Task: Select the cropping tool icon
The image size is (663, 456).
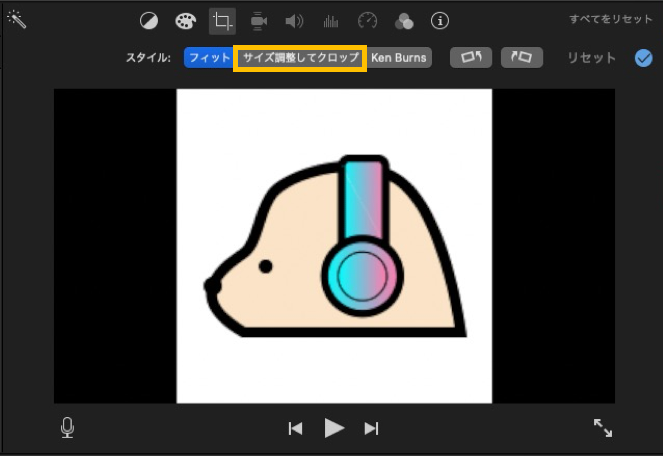Action: point(222,21)
